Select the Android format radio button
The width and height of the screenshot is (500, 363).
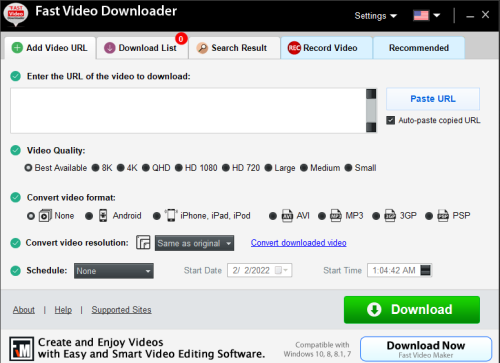(x=89, y=216)
